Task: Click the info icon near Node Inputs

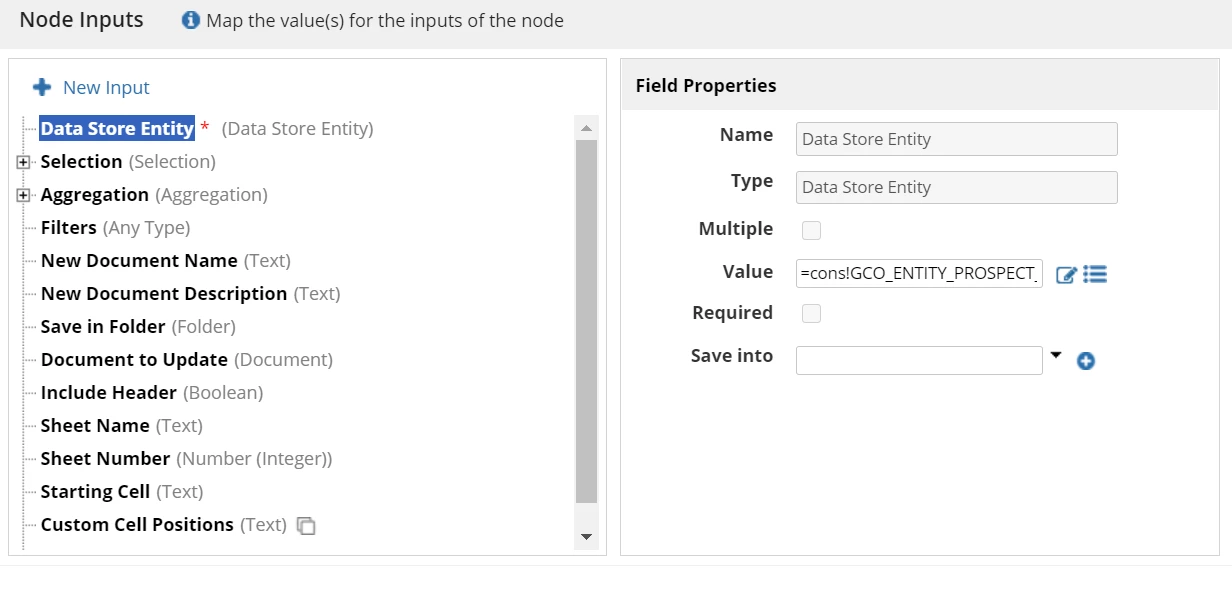Action: click(x=191, y=20)
